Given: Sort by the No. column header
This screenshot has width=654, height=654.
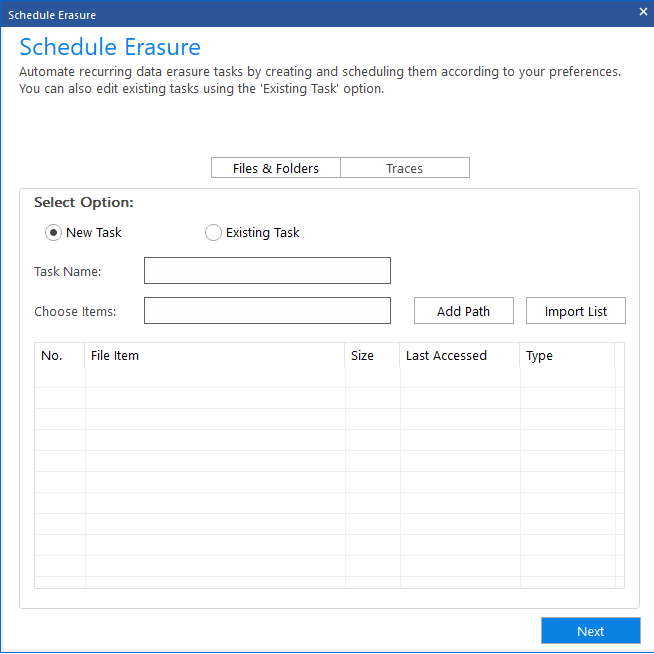Looking at the screenshot, I should pyautogui.click(x=60, y=355).
